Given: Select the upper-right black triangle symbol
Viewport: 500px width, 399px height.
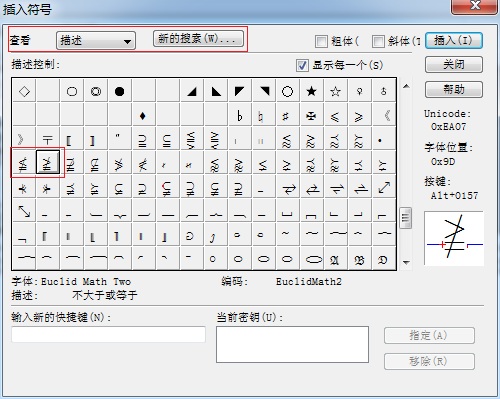Looking at the screenshot, I should pos(264,91).
